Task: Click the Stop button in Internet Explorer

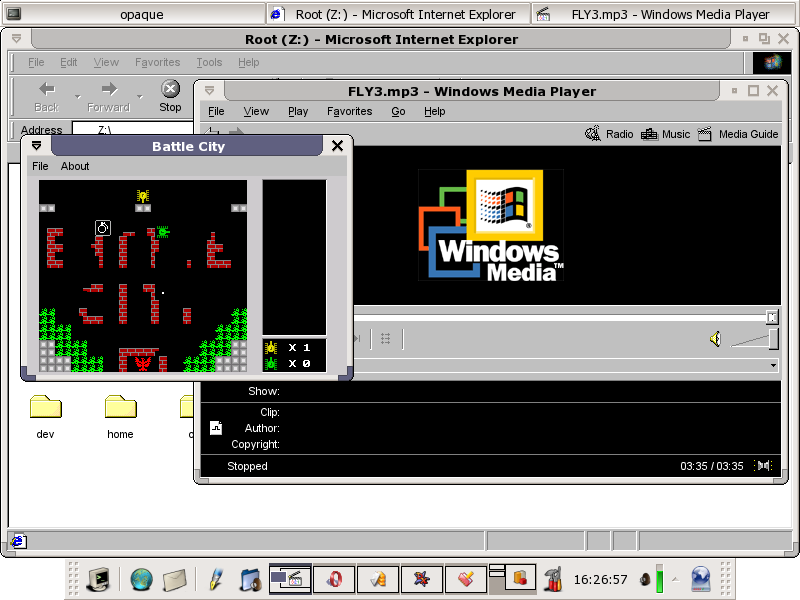Action: point(171,96)
